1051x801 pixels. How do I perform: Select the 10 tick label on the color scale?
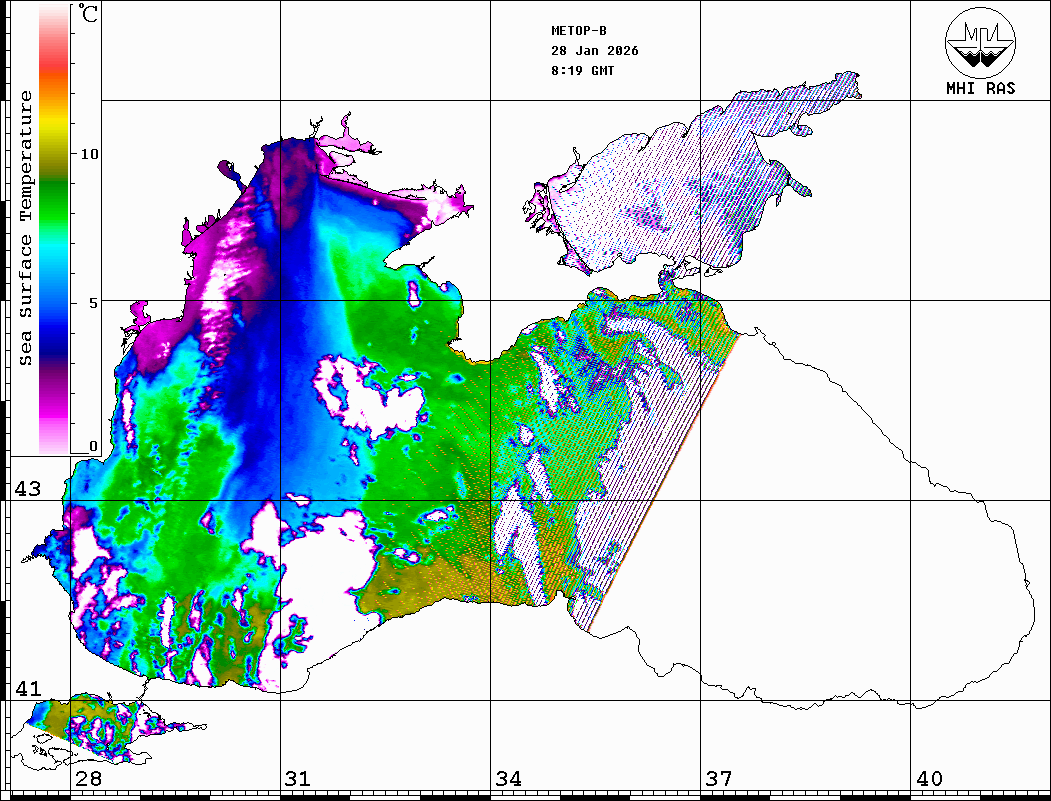click(x=90, y=155)
